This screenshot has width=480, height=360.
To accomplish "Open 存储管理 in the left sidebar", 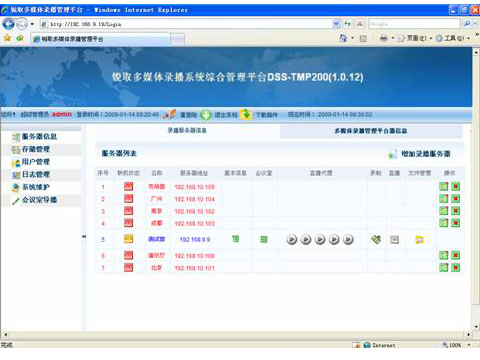I will point(36,149).
